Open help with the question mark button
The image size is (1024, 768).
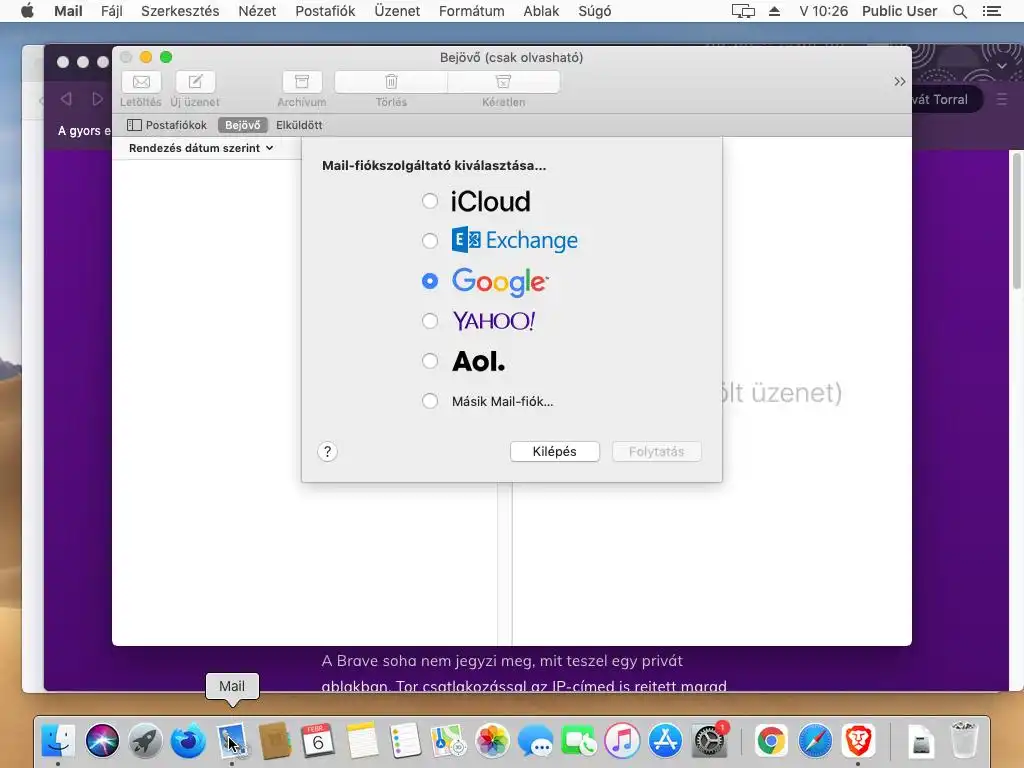click(x=328, y=451)
